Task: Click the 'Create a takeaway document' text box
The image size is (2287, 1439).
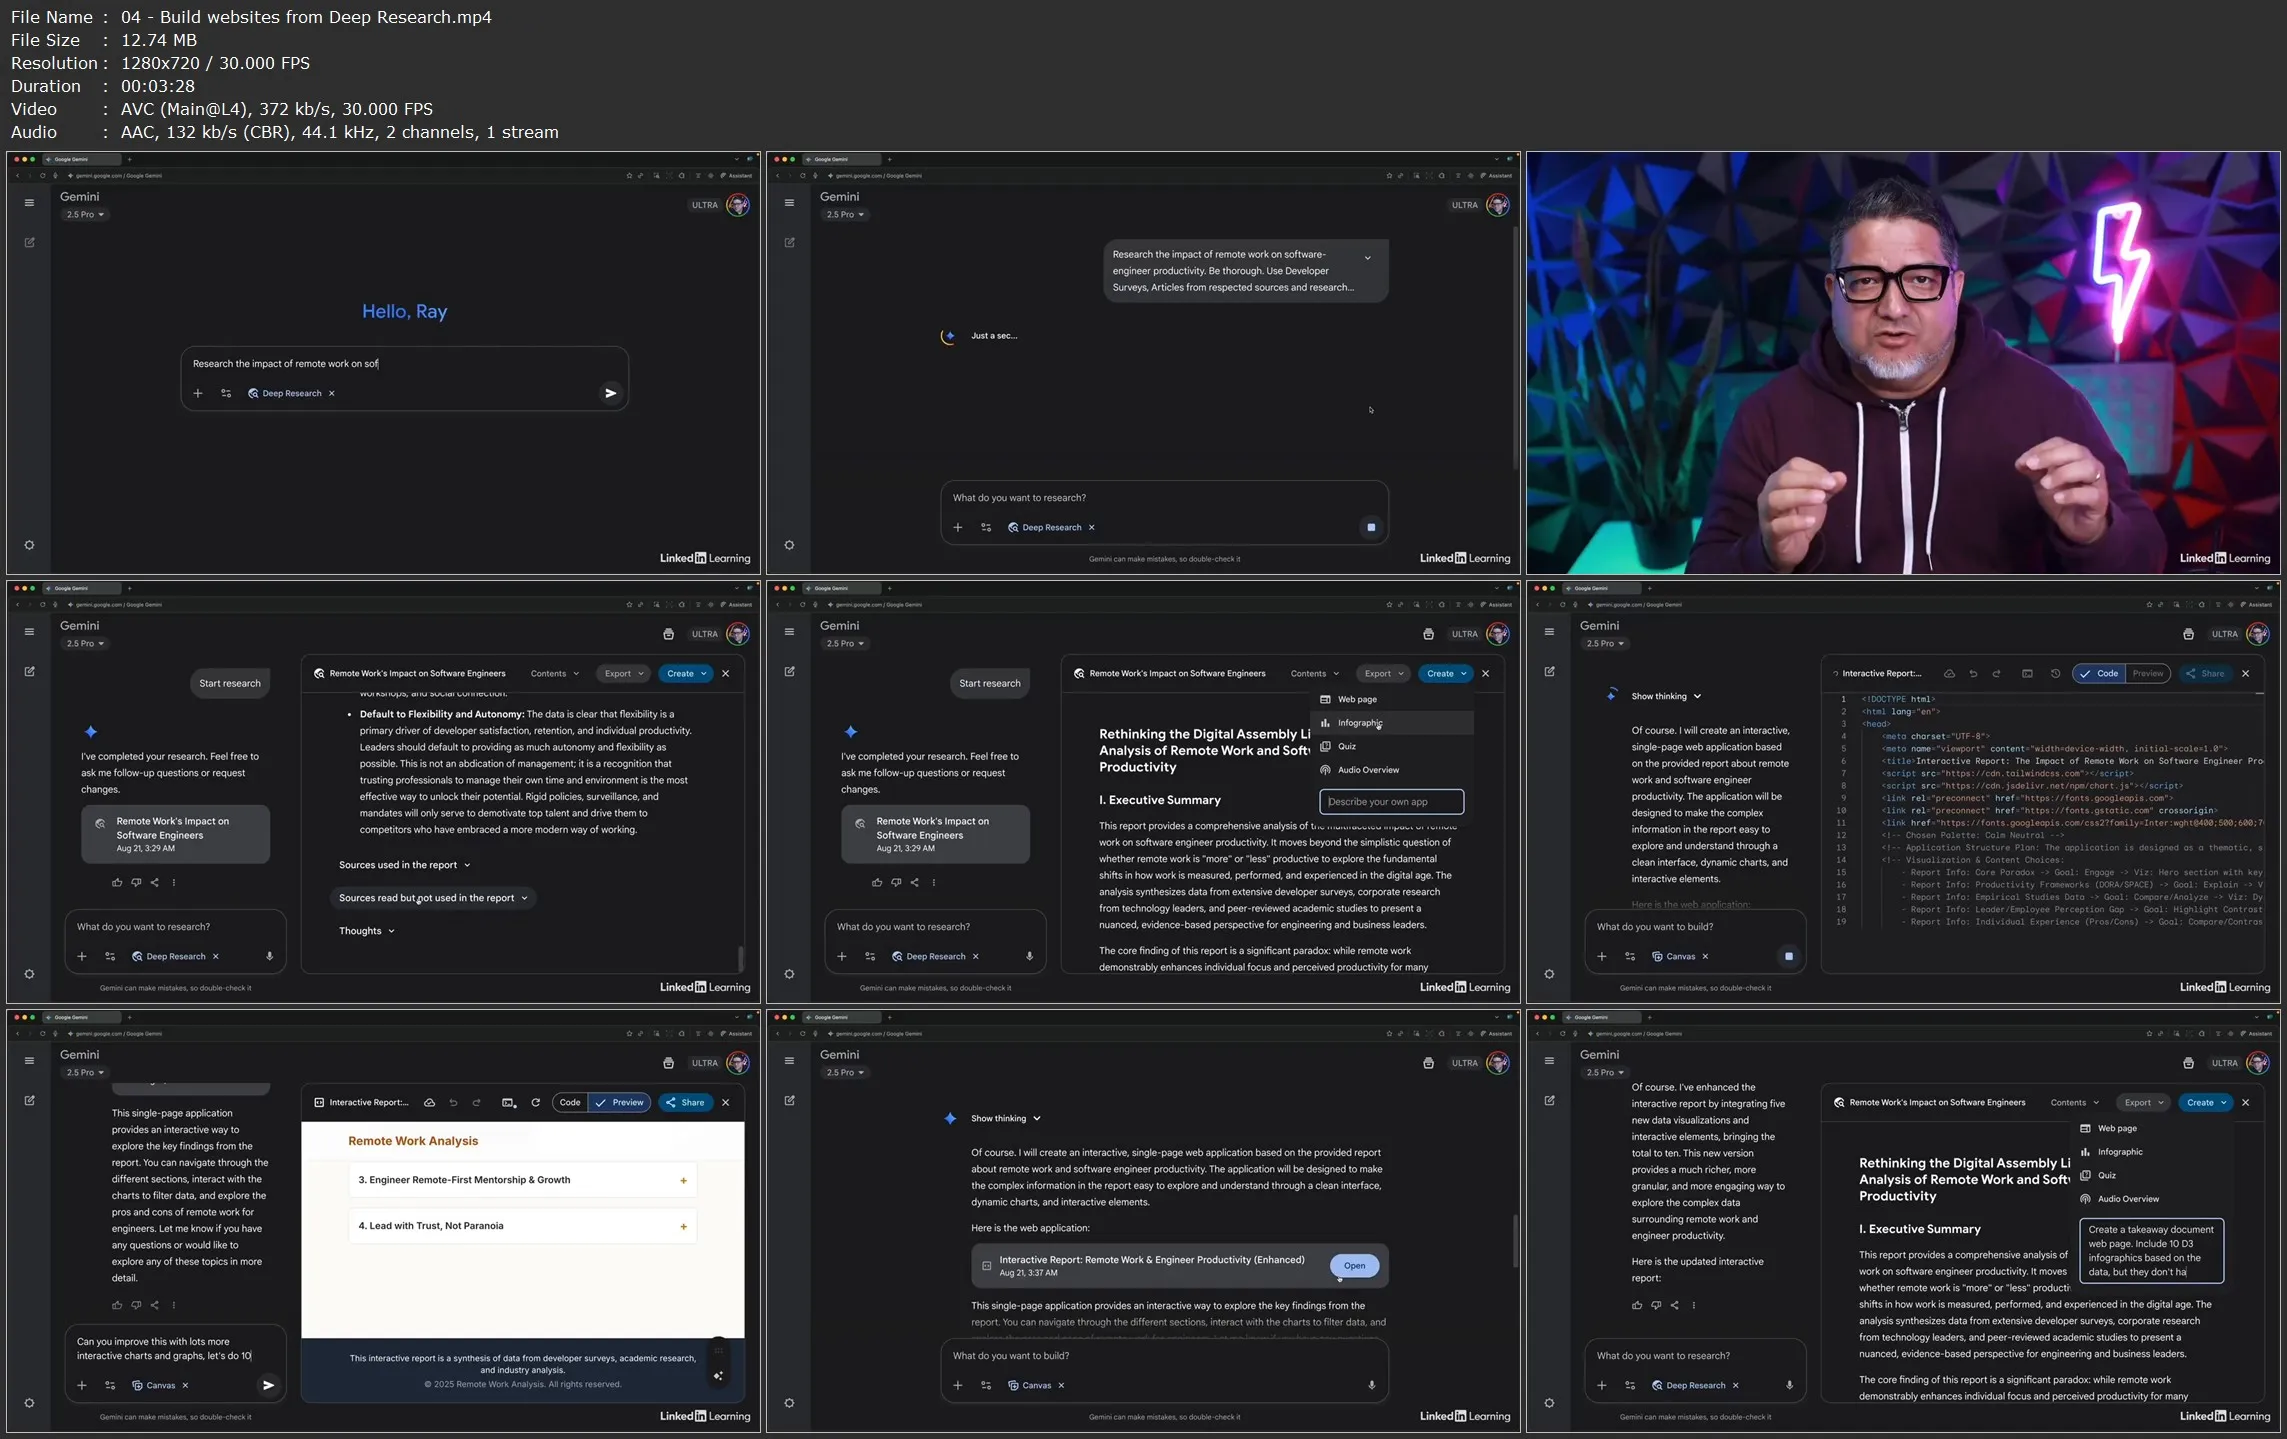Action: [2151, 1250]
